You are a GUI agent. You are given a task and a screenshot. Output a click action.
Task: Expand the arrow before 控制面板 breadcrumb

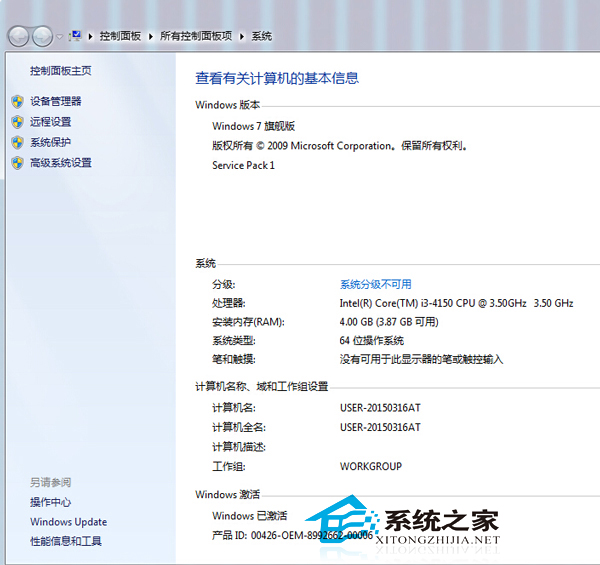tap(91, 36)
